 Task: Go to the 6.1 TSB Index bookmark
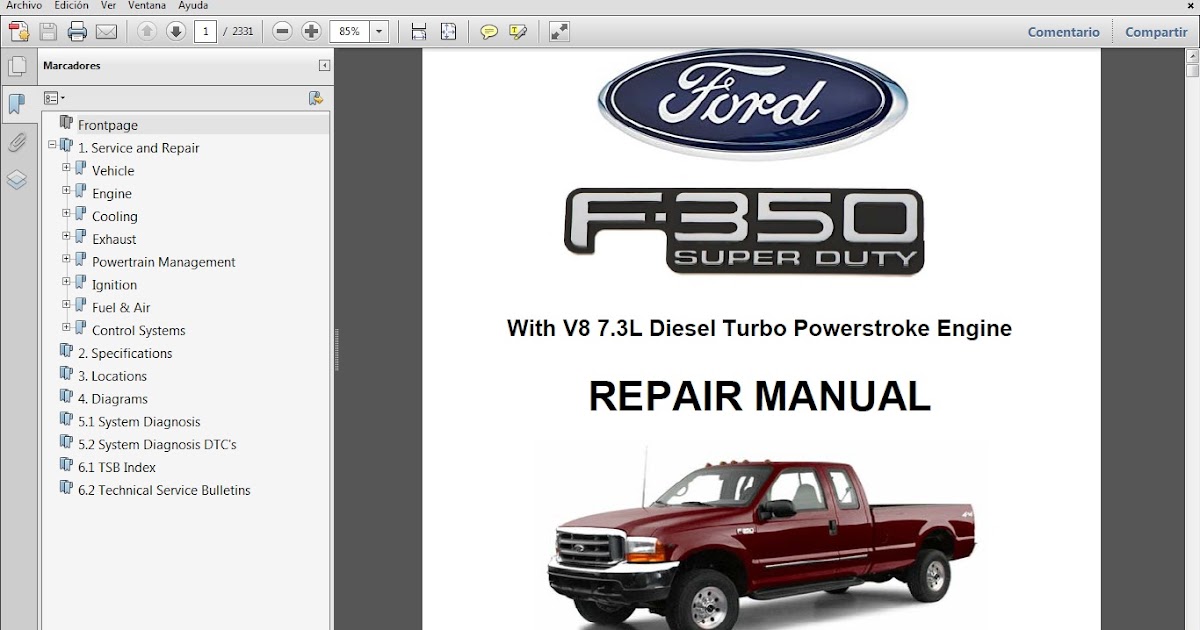point(115,467)
